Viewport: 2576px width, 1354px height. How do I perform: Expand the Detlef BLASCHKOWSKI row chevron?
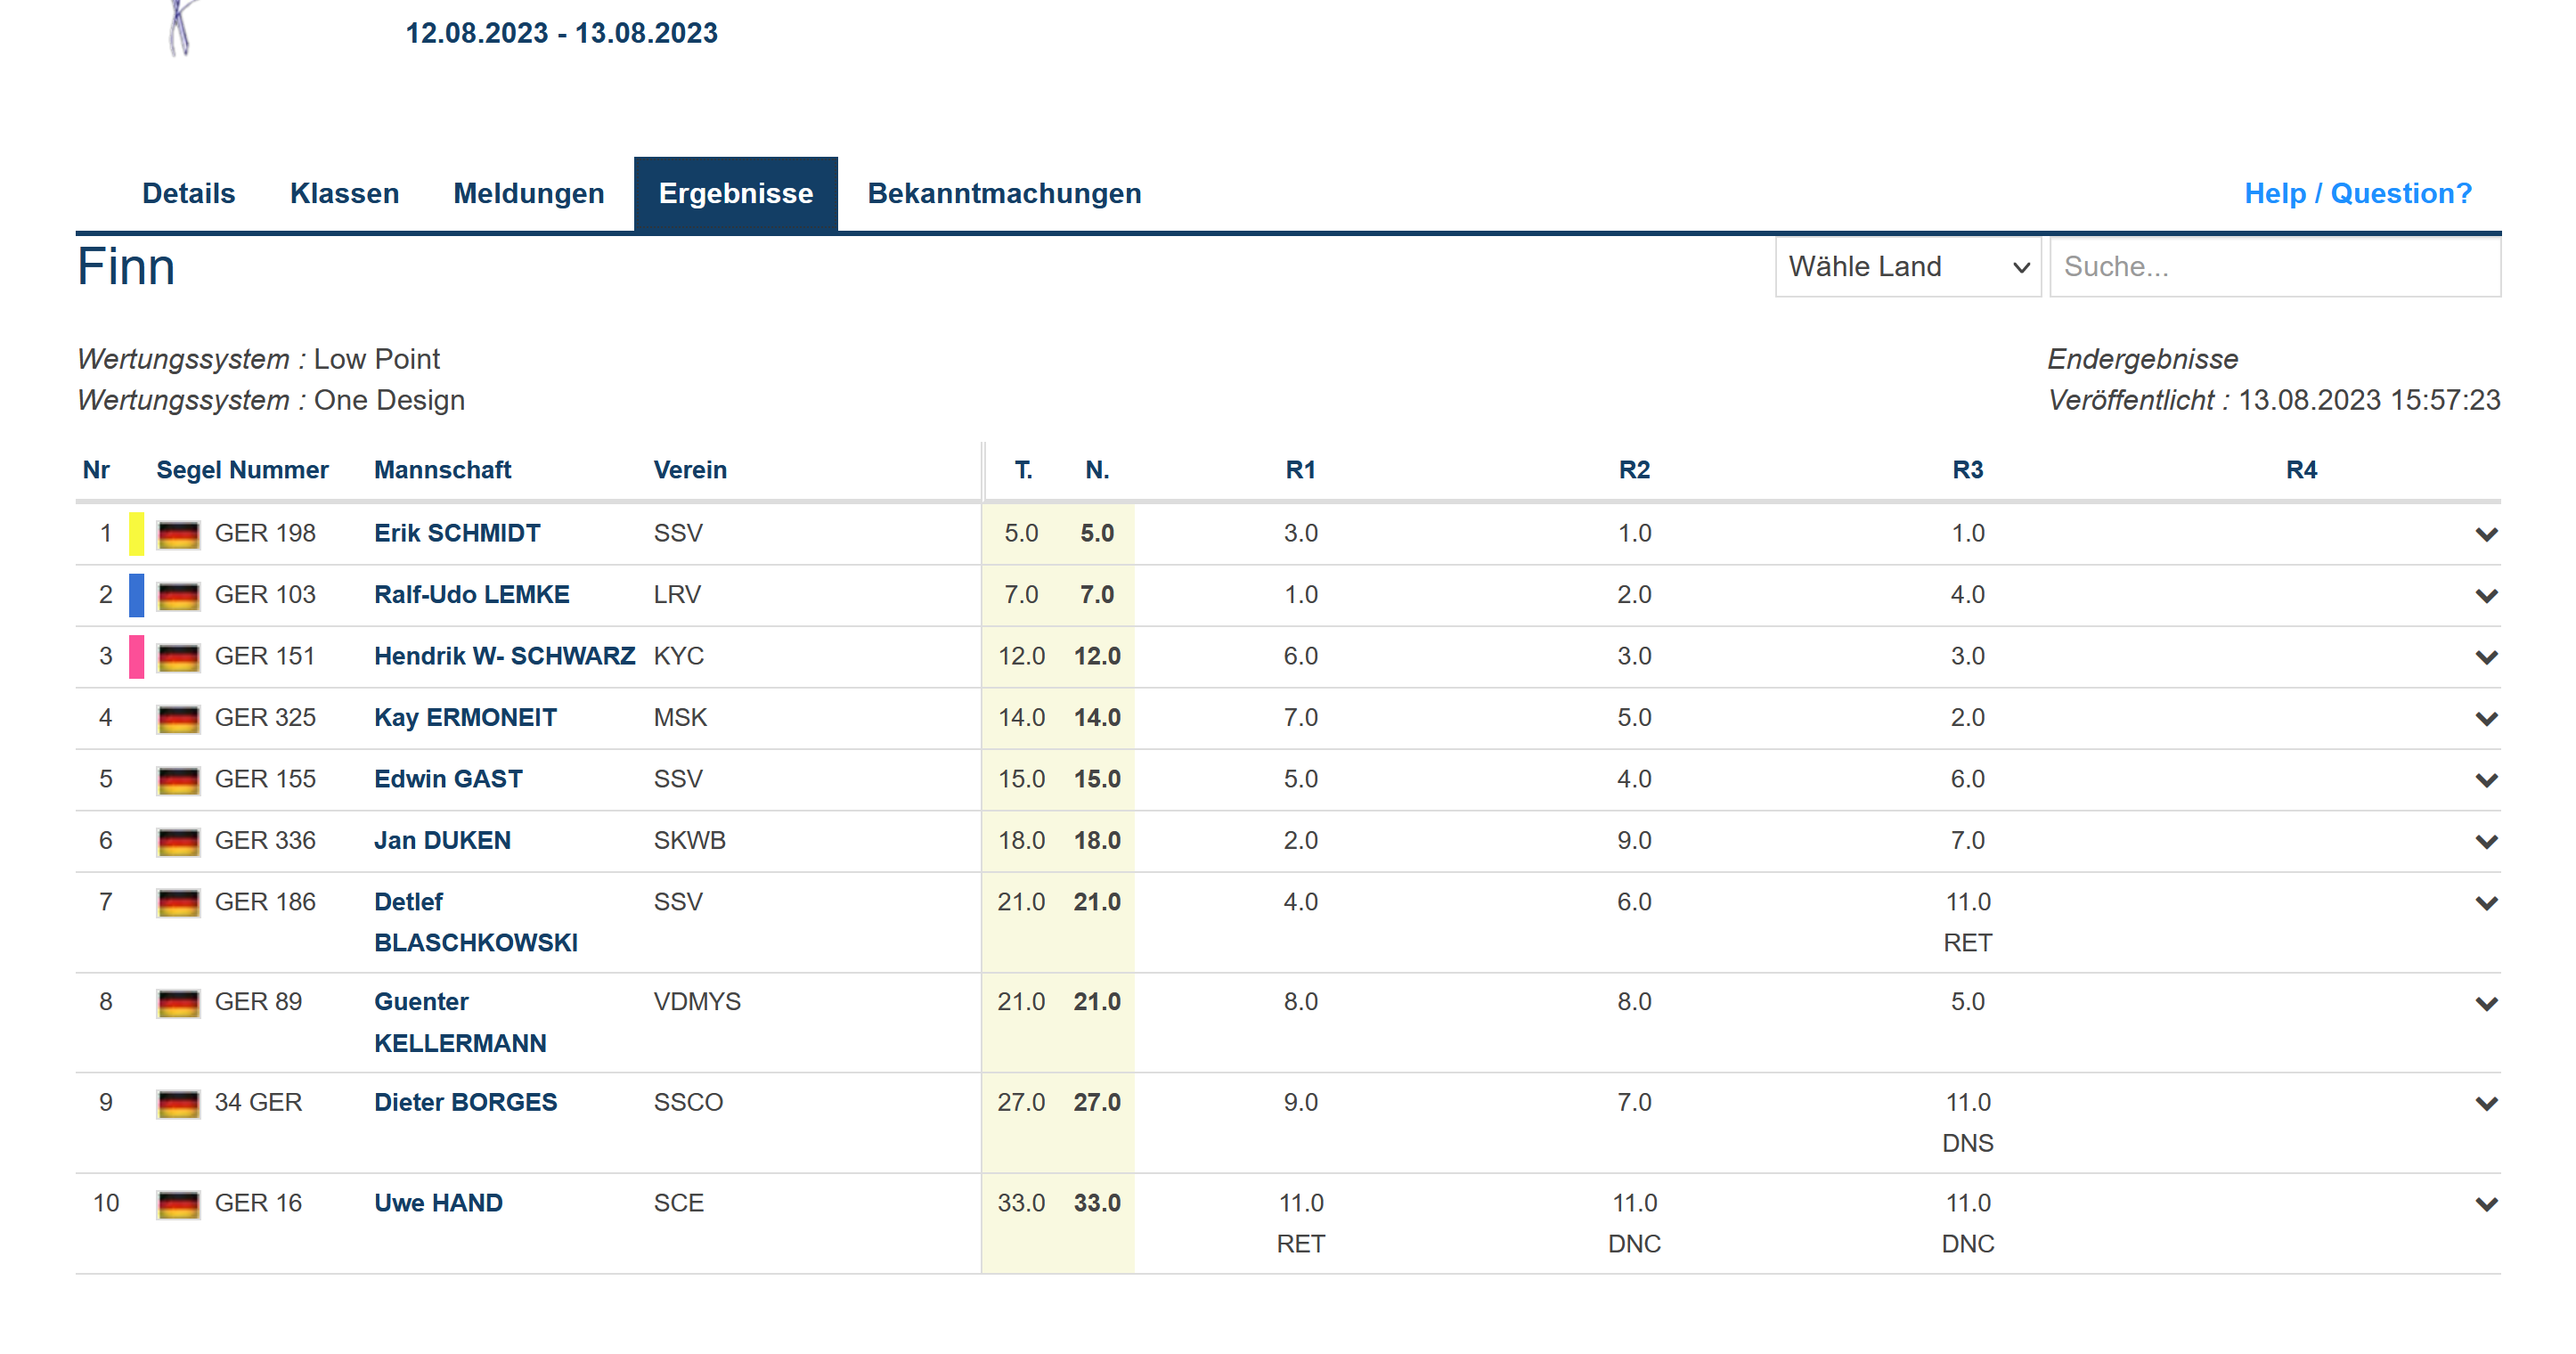click(2486, 903)
